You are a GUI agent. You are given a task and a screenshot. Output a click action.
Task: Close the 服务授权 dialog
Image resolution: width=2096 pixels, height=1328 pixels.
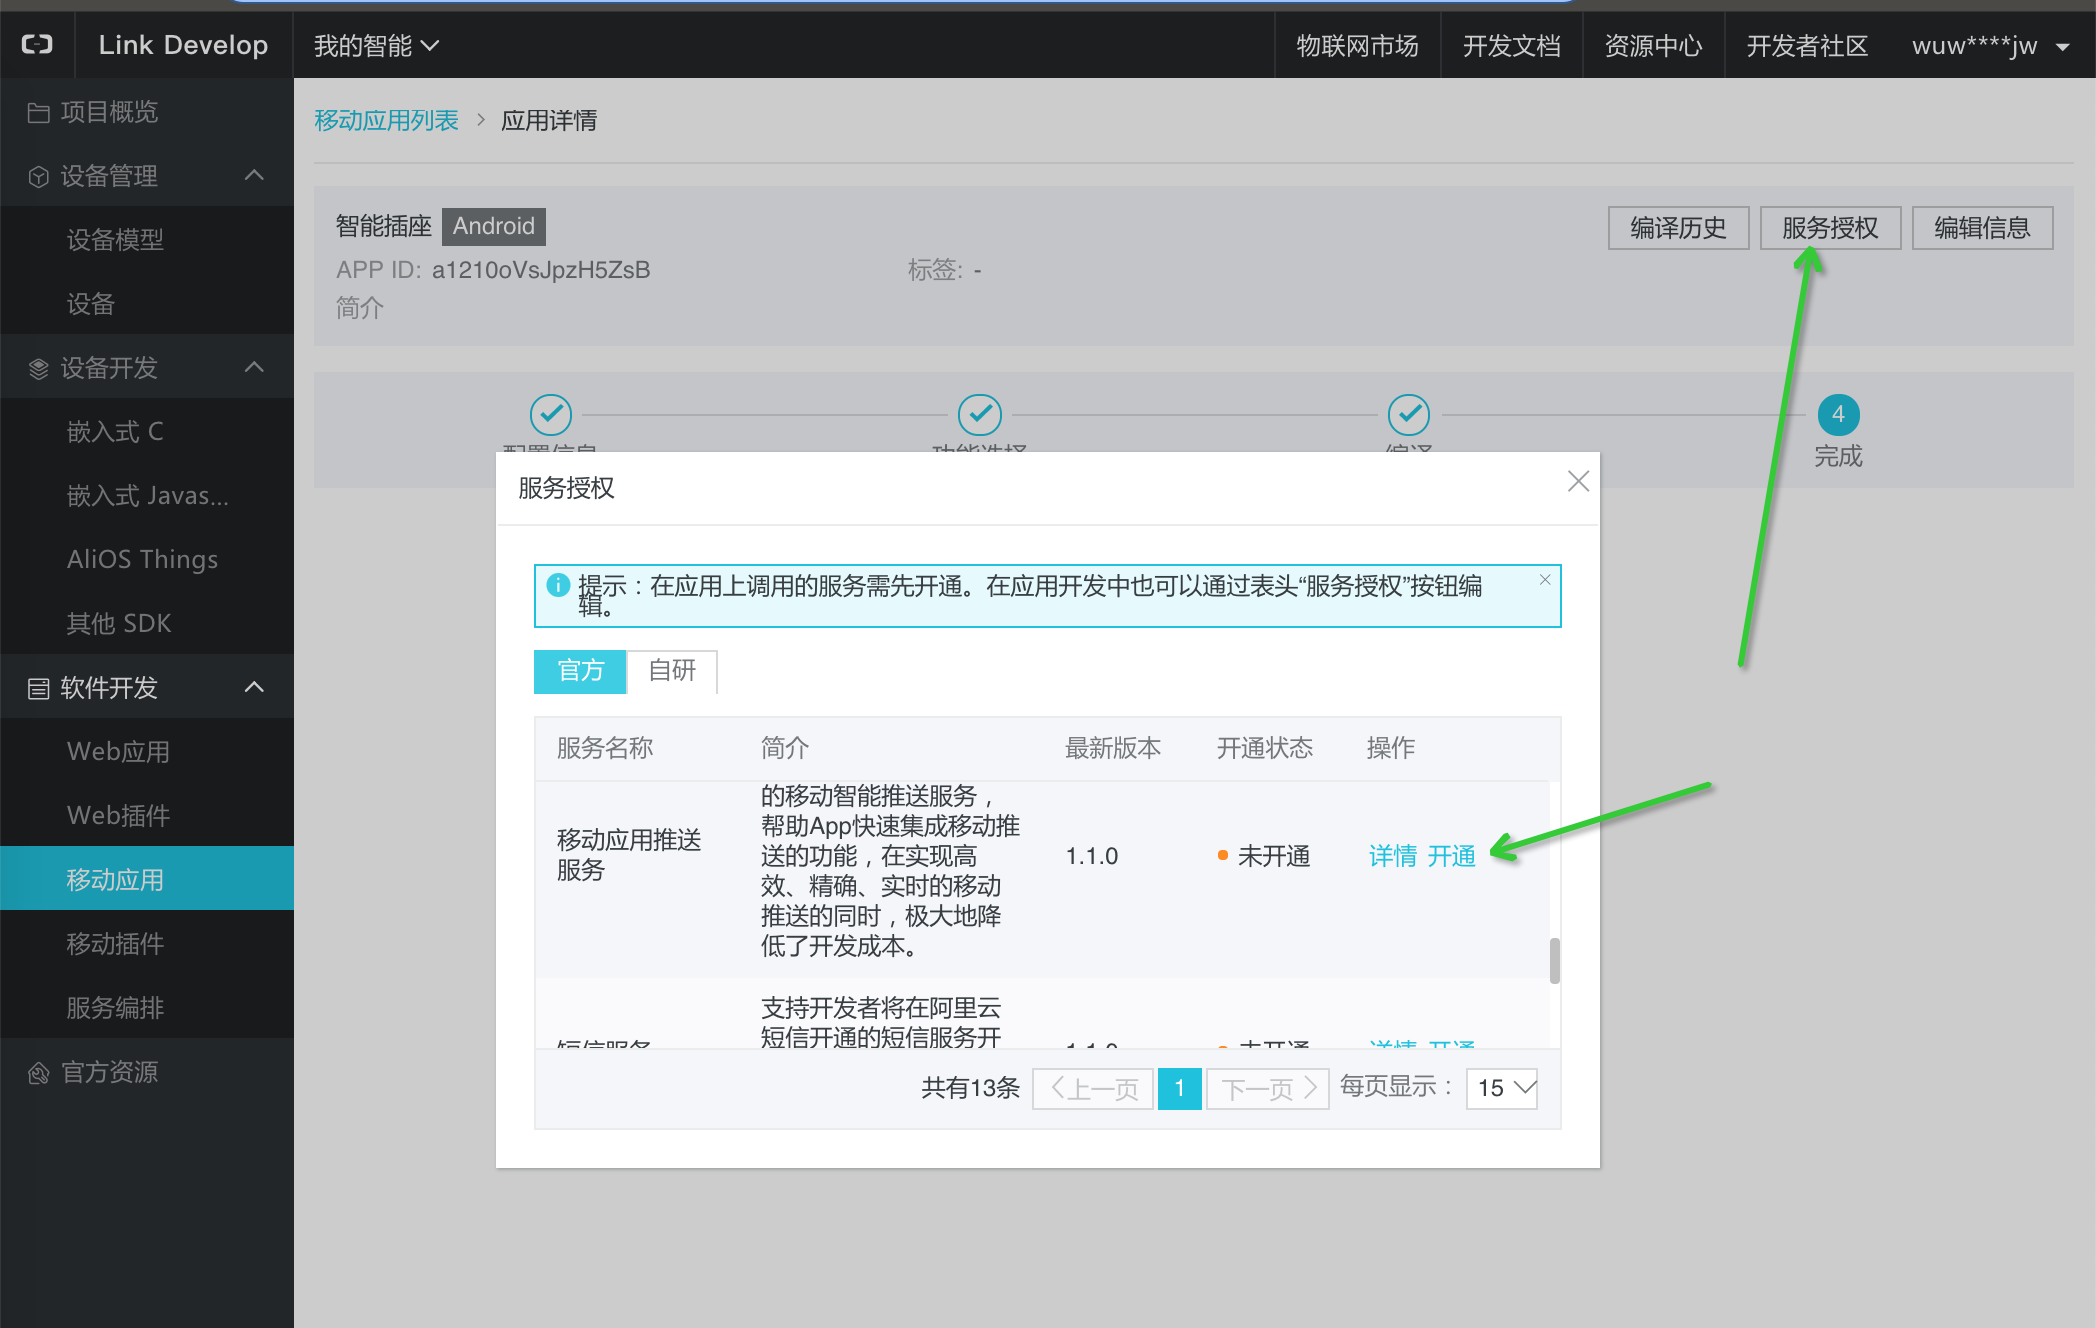1578,481
